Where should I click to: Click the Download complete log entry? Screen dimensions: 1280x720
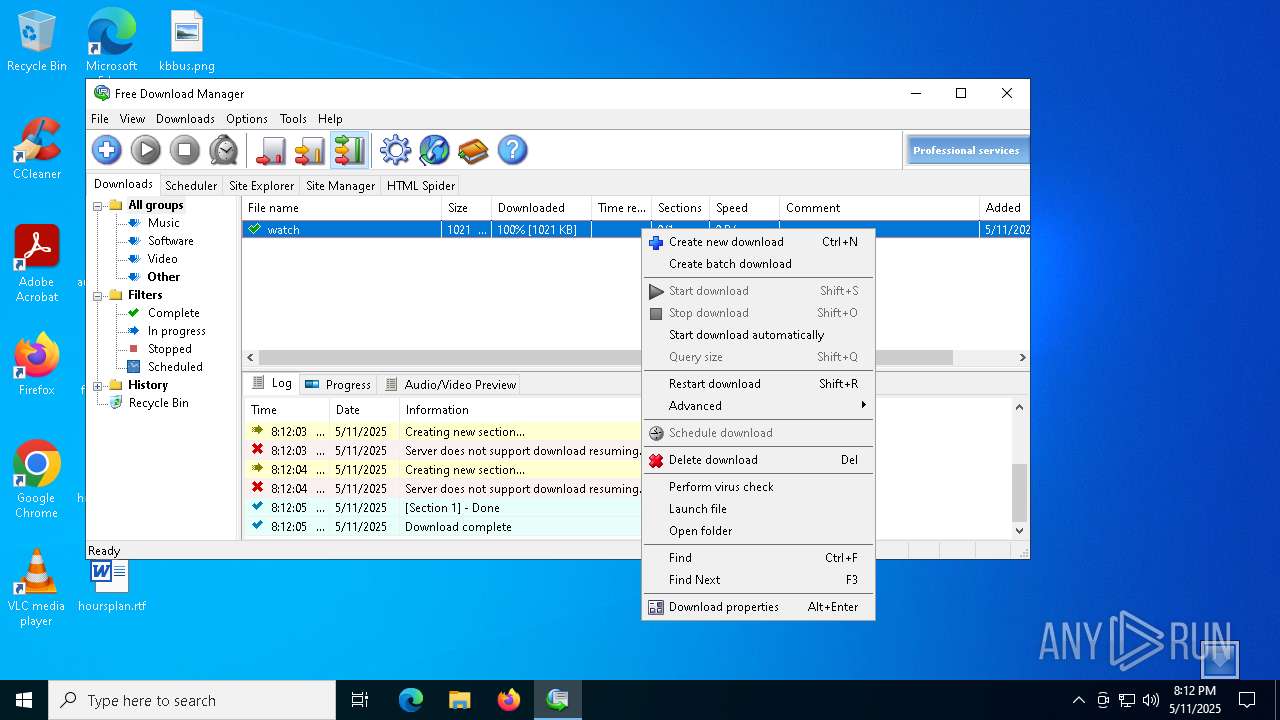pos(458,527)
